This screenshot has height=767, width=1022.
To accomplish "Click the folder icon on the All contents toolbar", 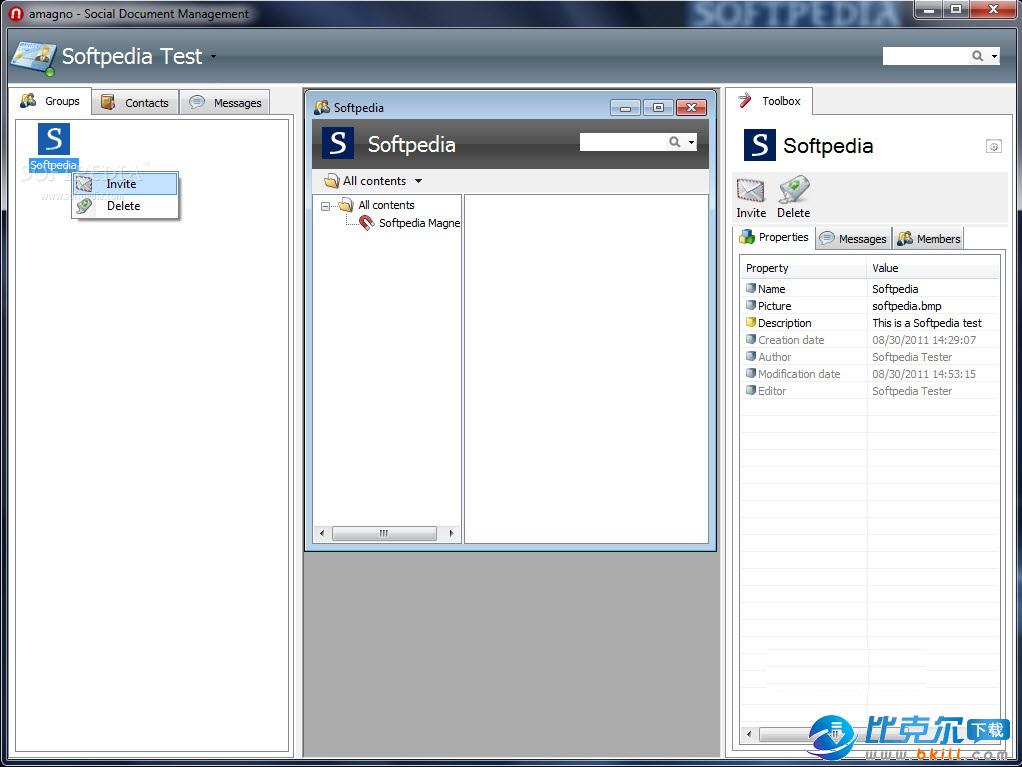I will pyautogui.click(x=332, y=181).
